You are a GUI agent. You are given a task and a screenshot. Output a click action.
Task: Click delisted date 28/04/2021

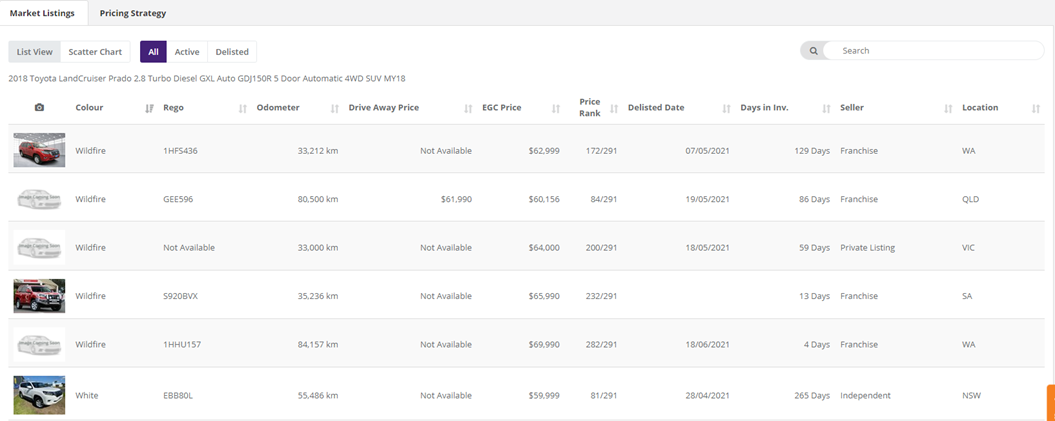[x=707, y=396]
